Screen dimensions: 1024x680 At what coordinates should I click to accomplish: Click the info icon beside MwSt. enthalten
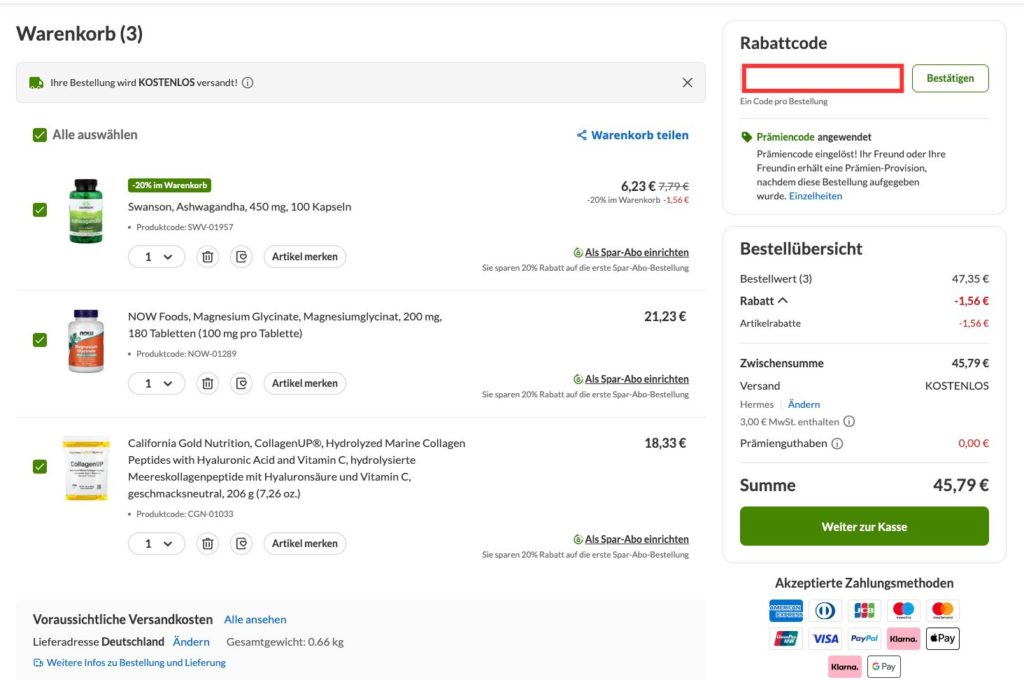coord(849,421)
